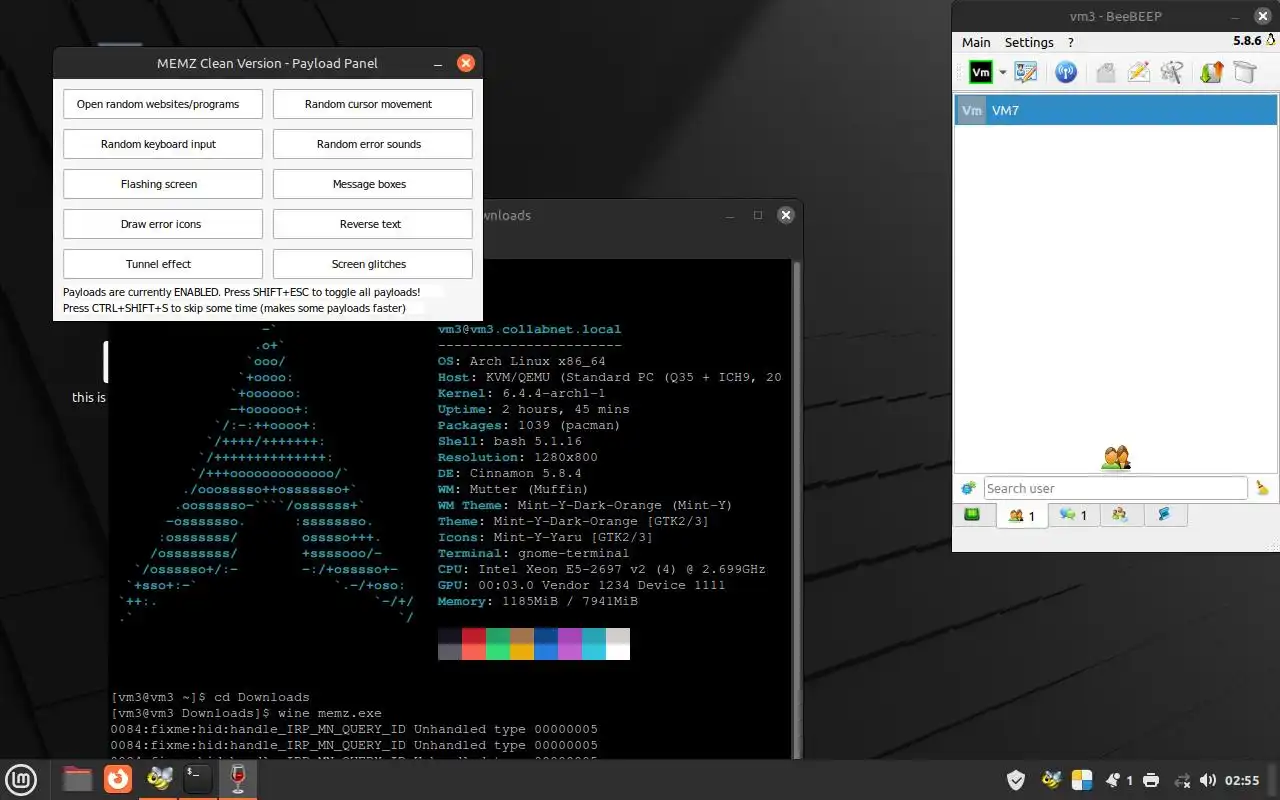Open the Settings menu in BeeBEEP
This screenshot has width=1280, height=800.
[x=1029, y=42]
